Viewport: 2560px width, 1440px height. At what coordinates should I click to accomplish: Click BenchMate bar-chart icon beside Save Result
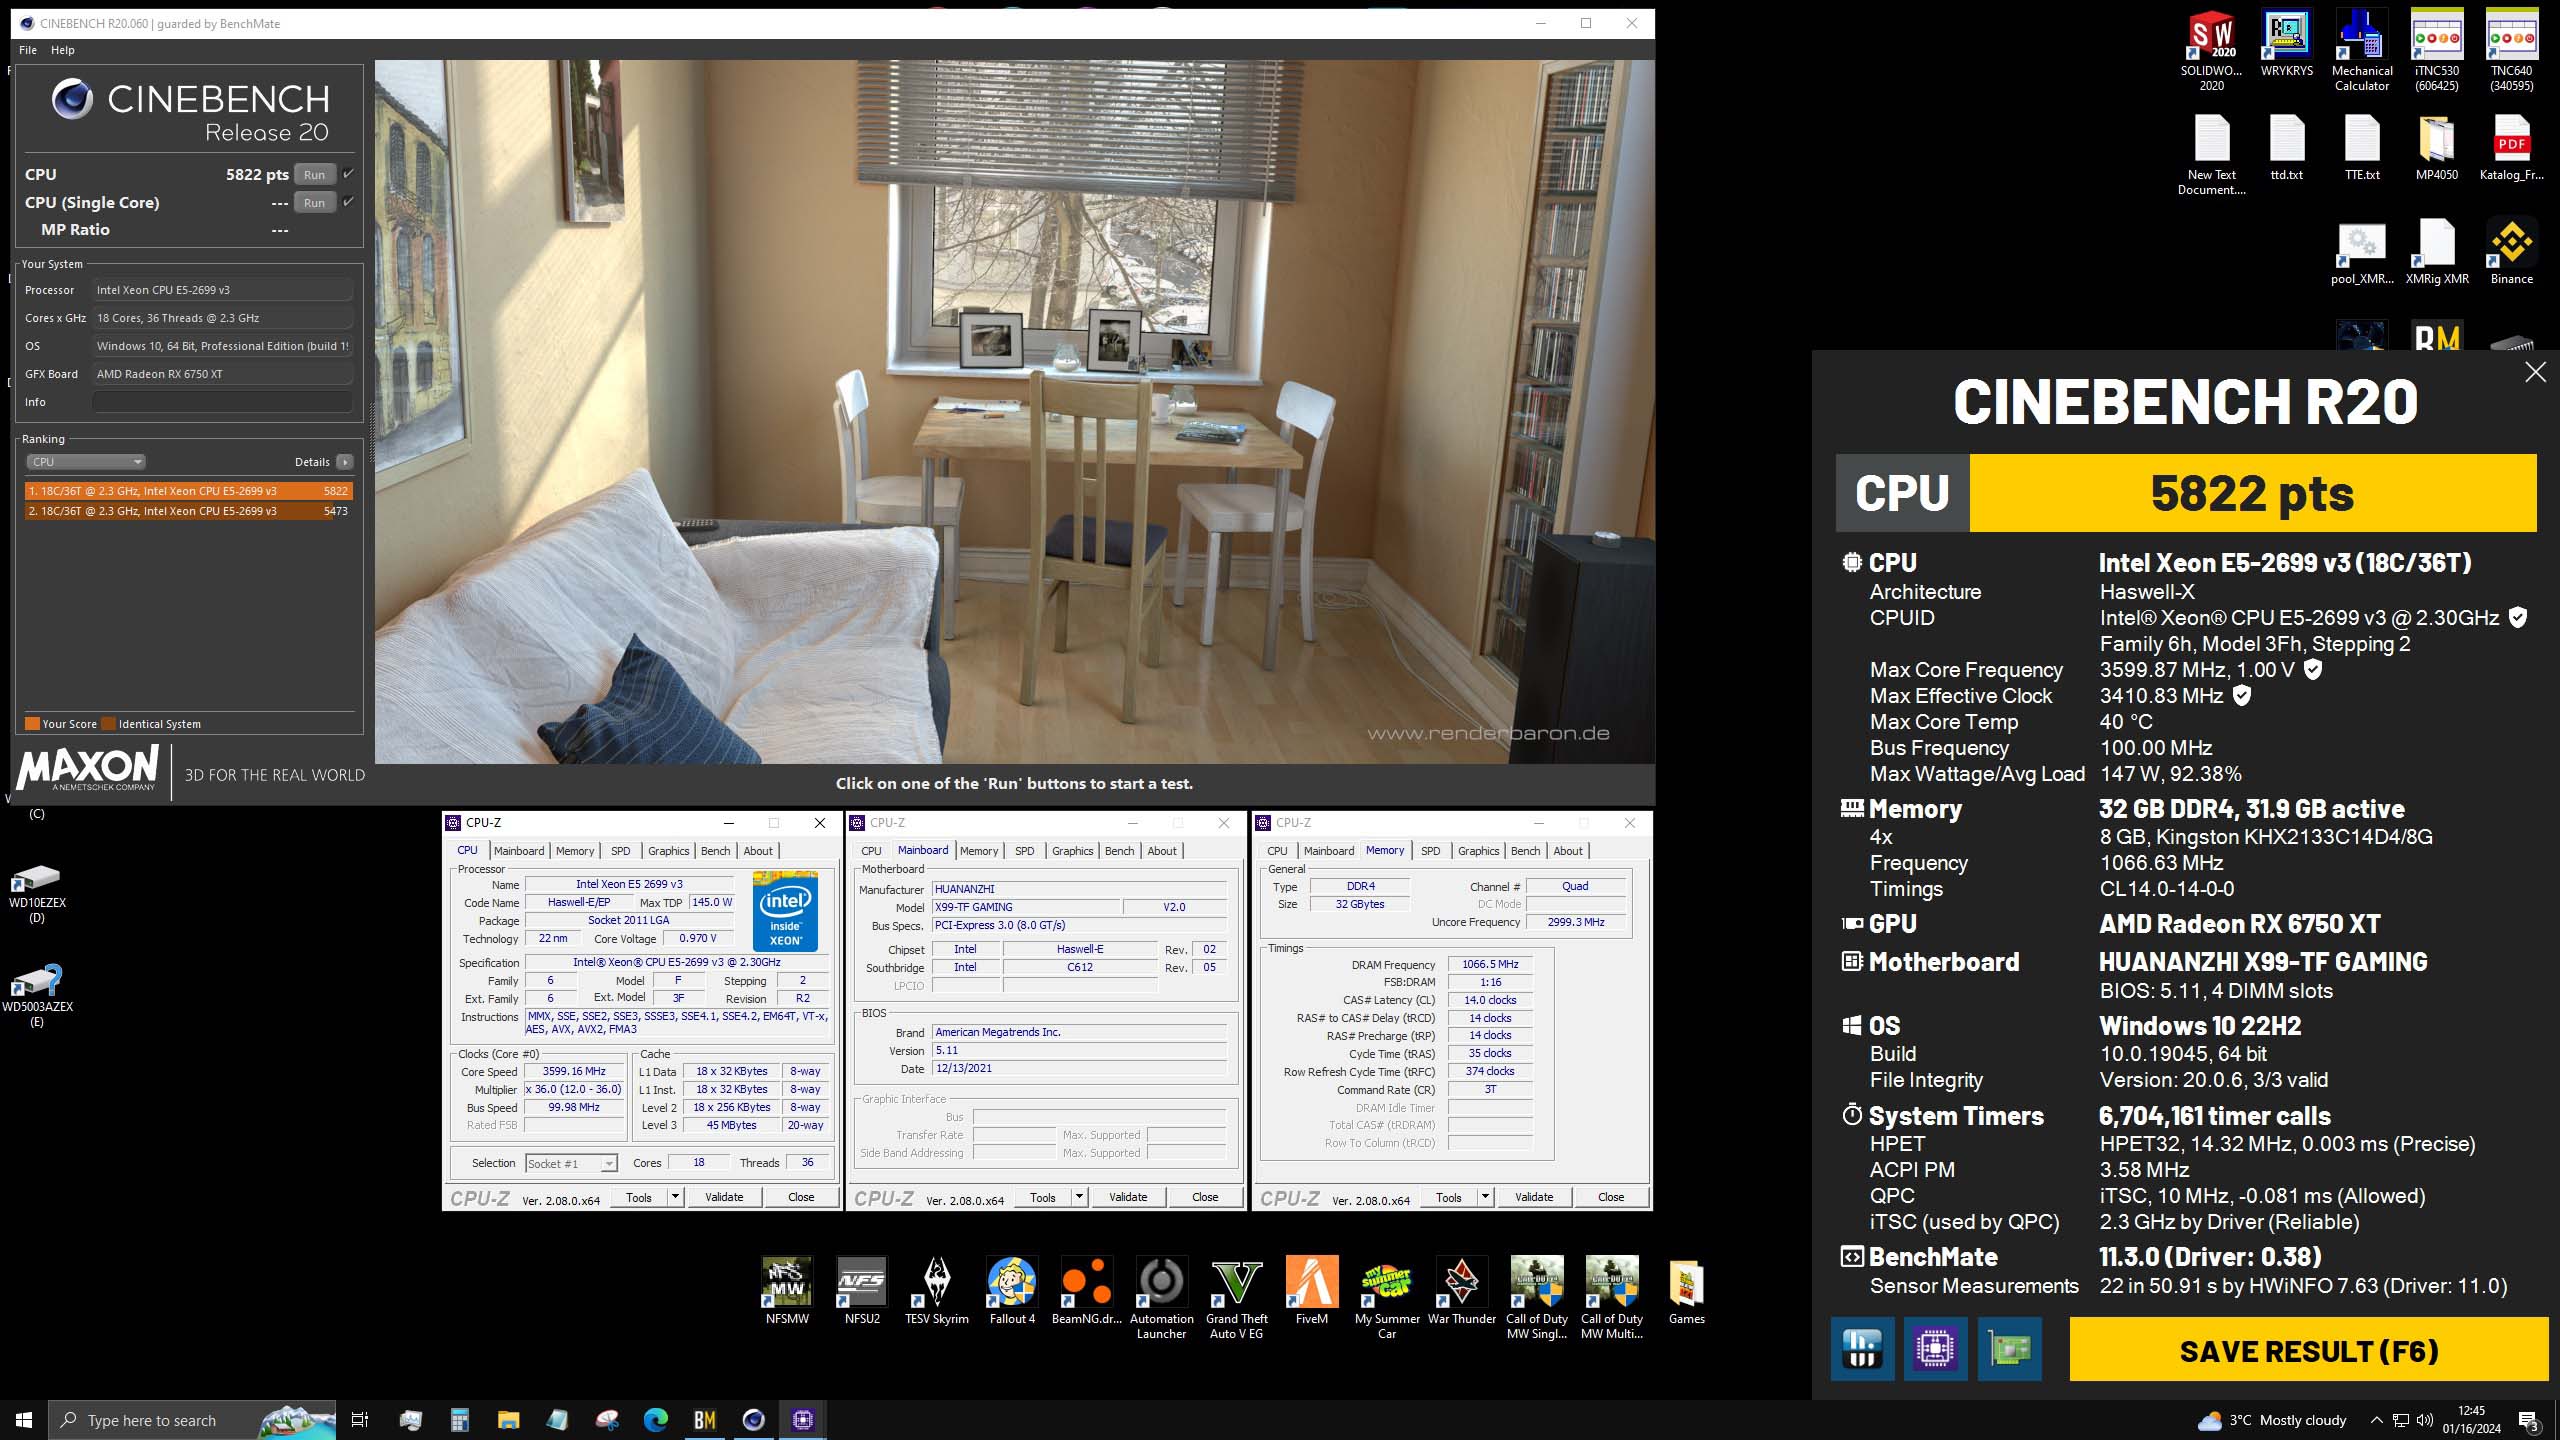coord(1862,1349)
